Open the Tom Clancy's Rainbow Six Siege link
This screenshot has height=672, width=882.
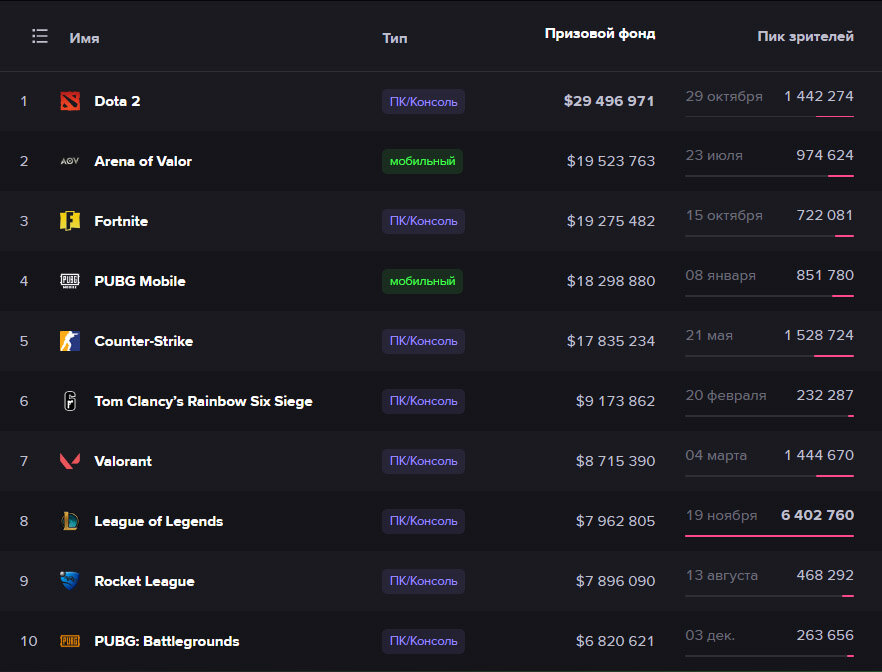pyautogui.click(x=203, y=401)
